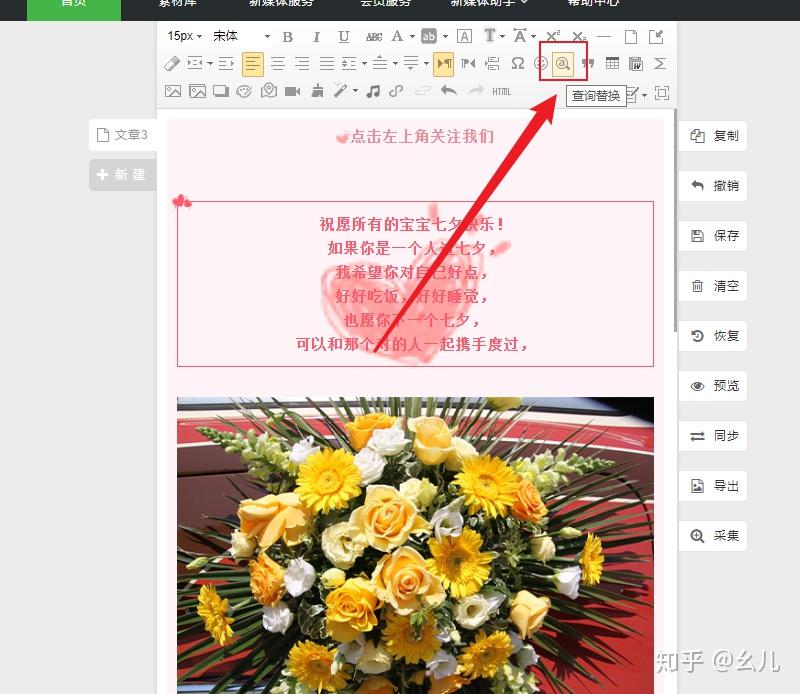Open Find and Replace (查询替换) tool
800x694 pixels.
[565, 63]
